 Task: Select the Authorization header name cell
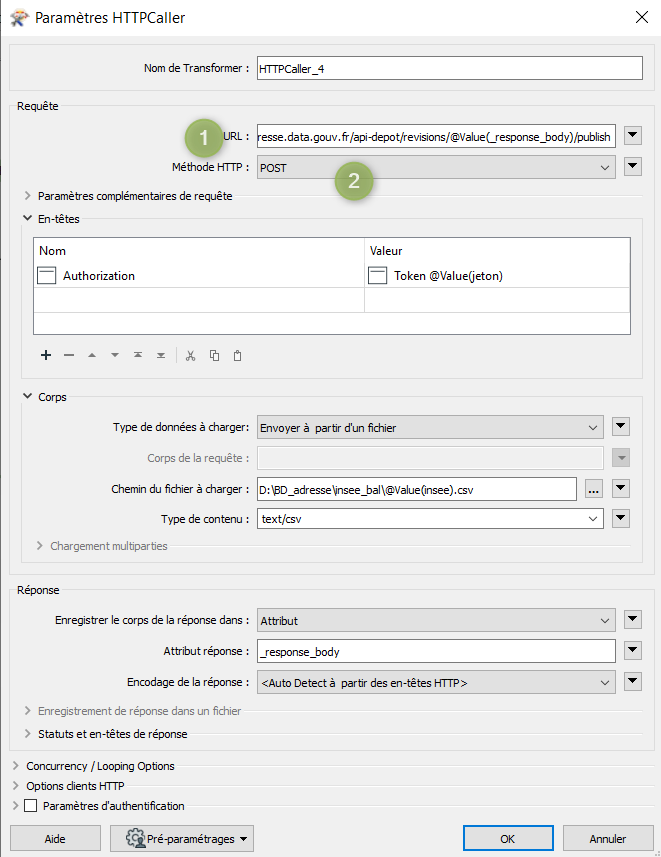click(x=199, y=275)
